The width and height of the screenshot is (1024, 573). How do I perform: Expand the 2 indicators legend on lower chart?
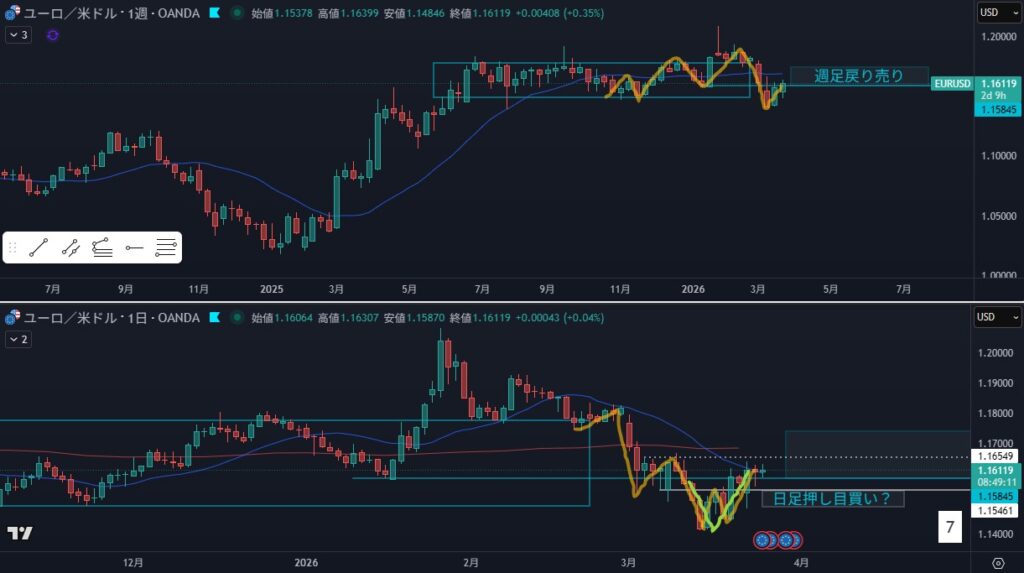pyautogui.click(x=18, y=339)
